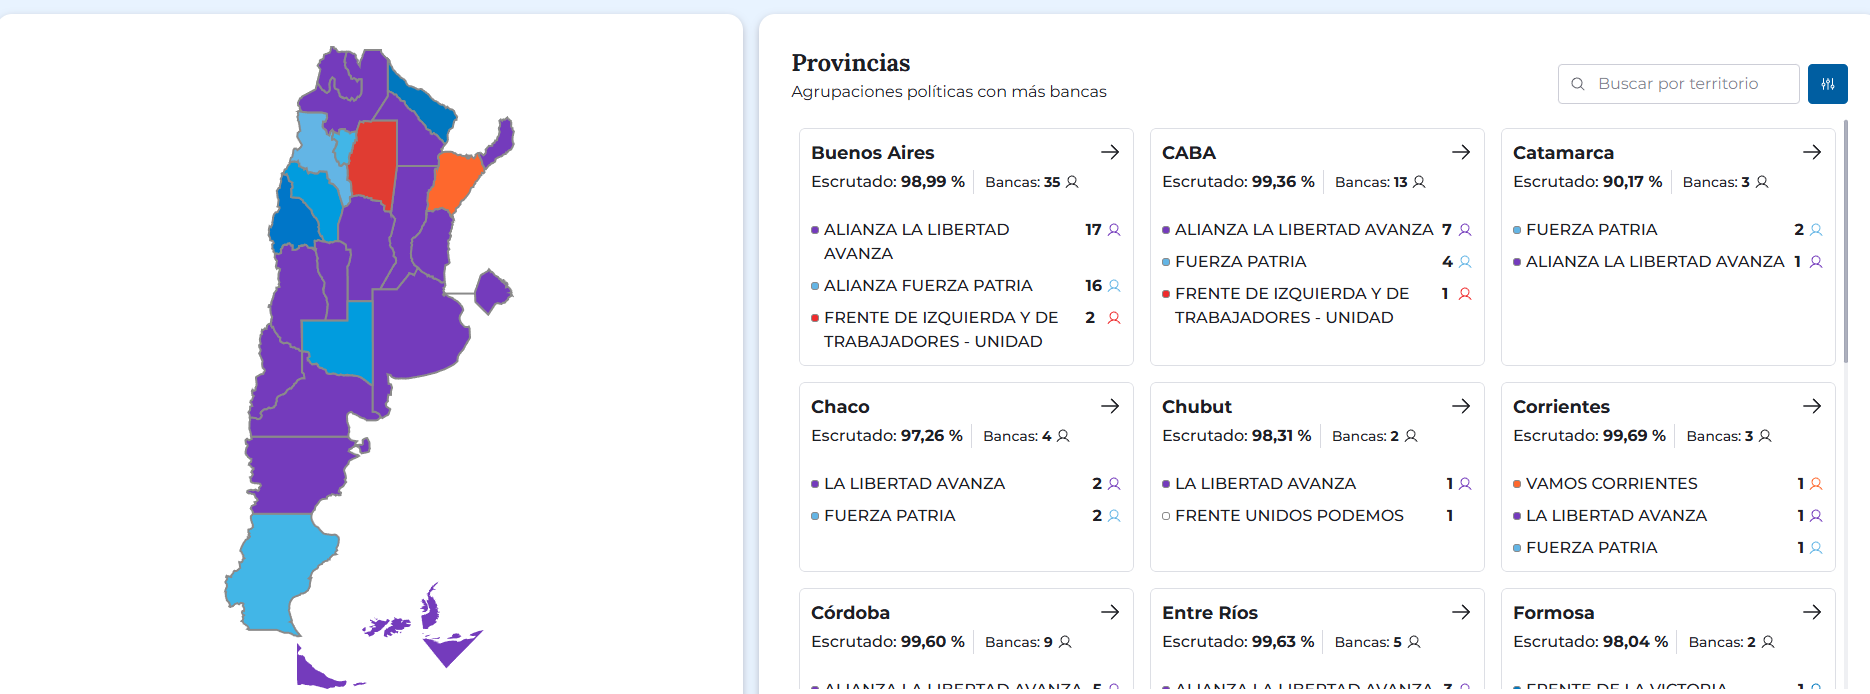Select the red province on map
The image size is (1870, 694).
pyautogui.click(x=374, y=160)
